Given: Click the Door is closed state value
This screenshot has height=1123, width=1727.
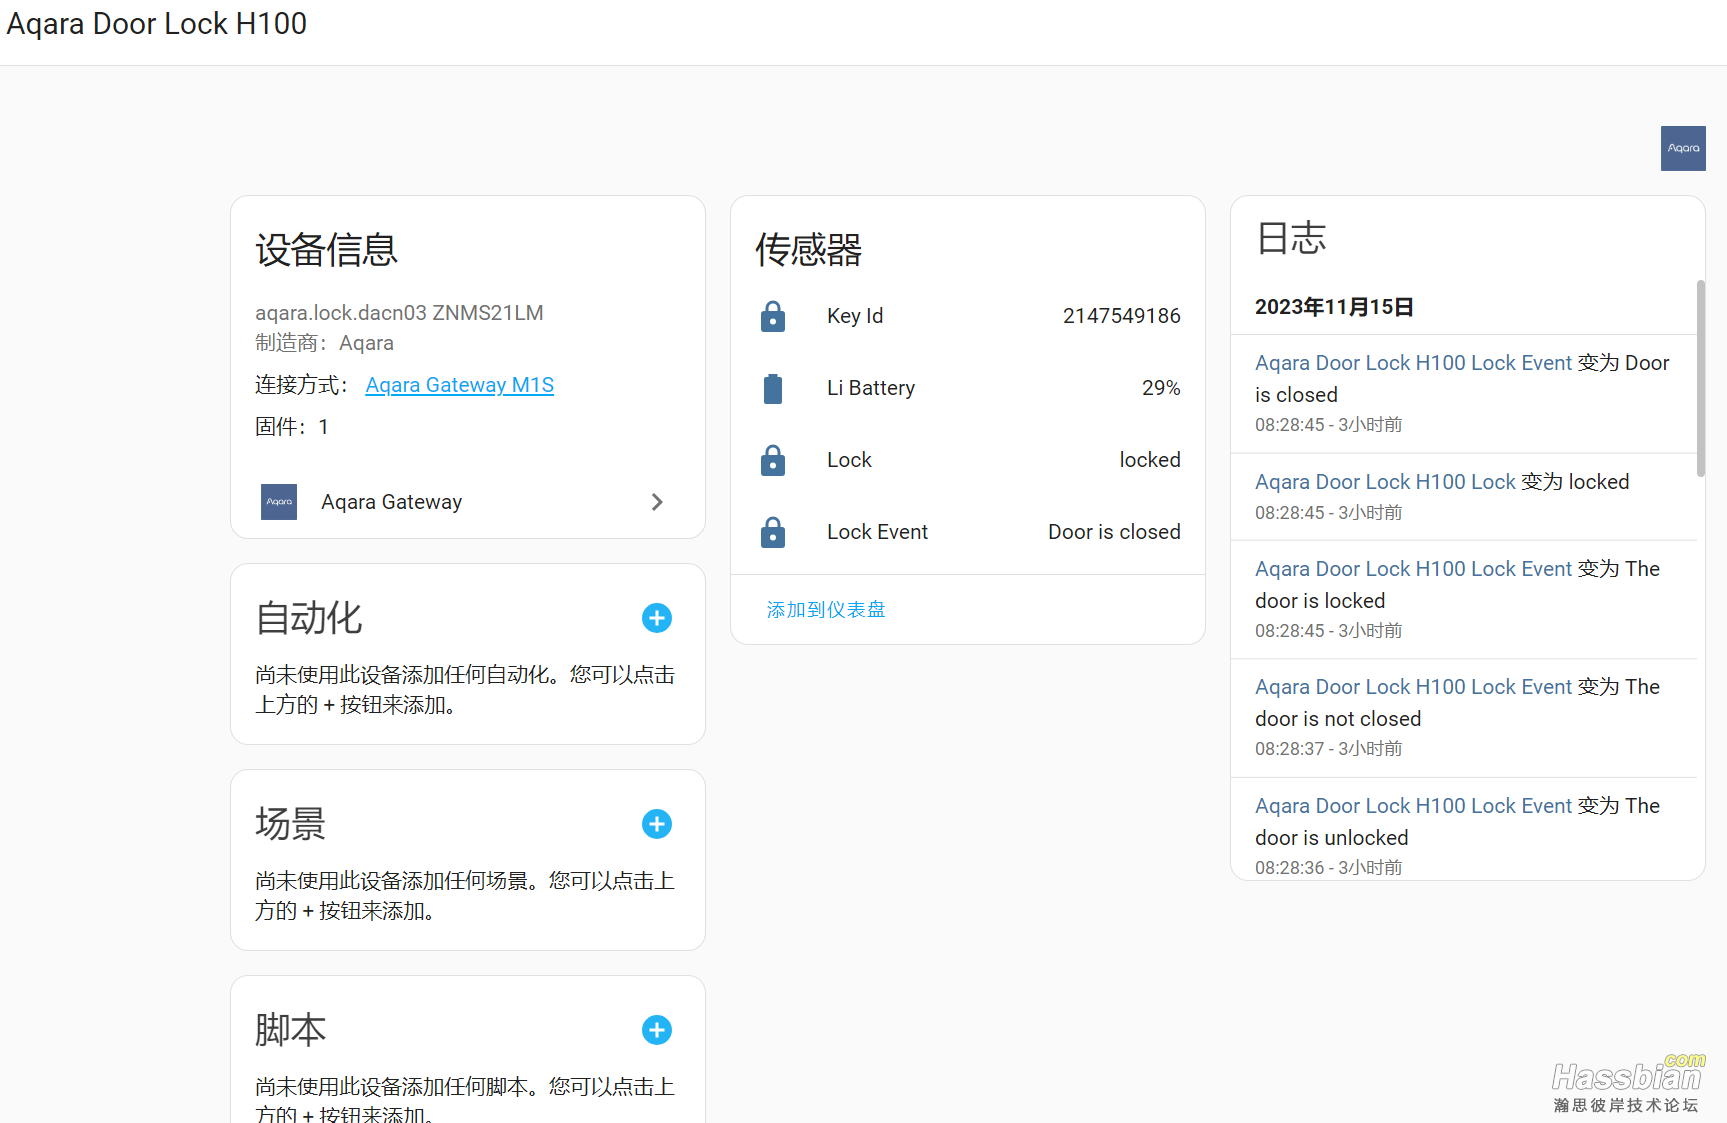Looking at the screenshot, I should [x=1114, y=532].
